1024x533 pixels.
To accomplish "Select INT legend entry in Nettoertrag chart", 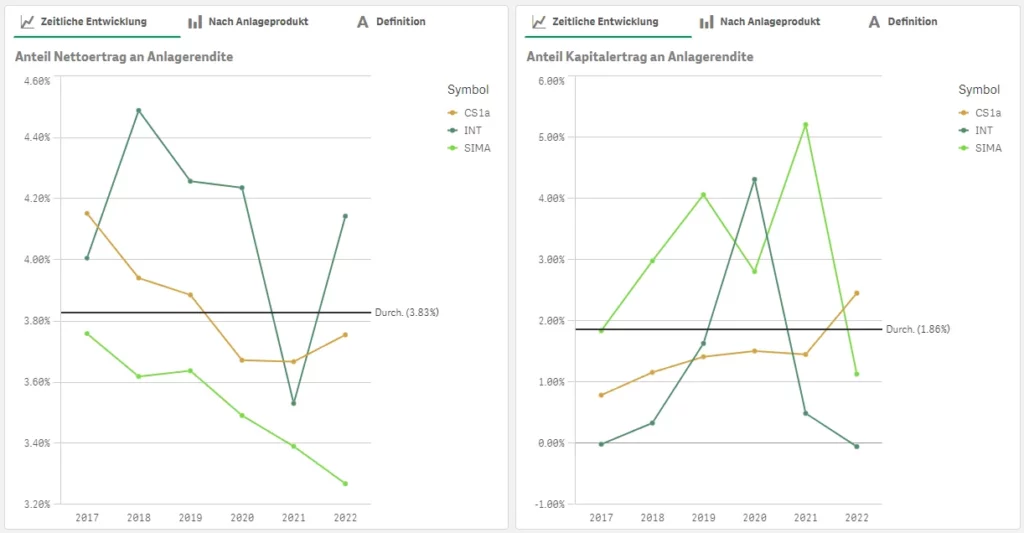I will pos(471,131).
